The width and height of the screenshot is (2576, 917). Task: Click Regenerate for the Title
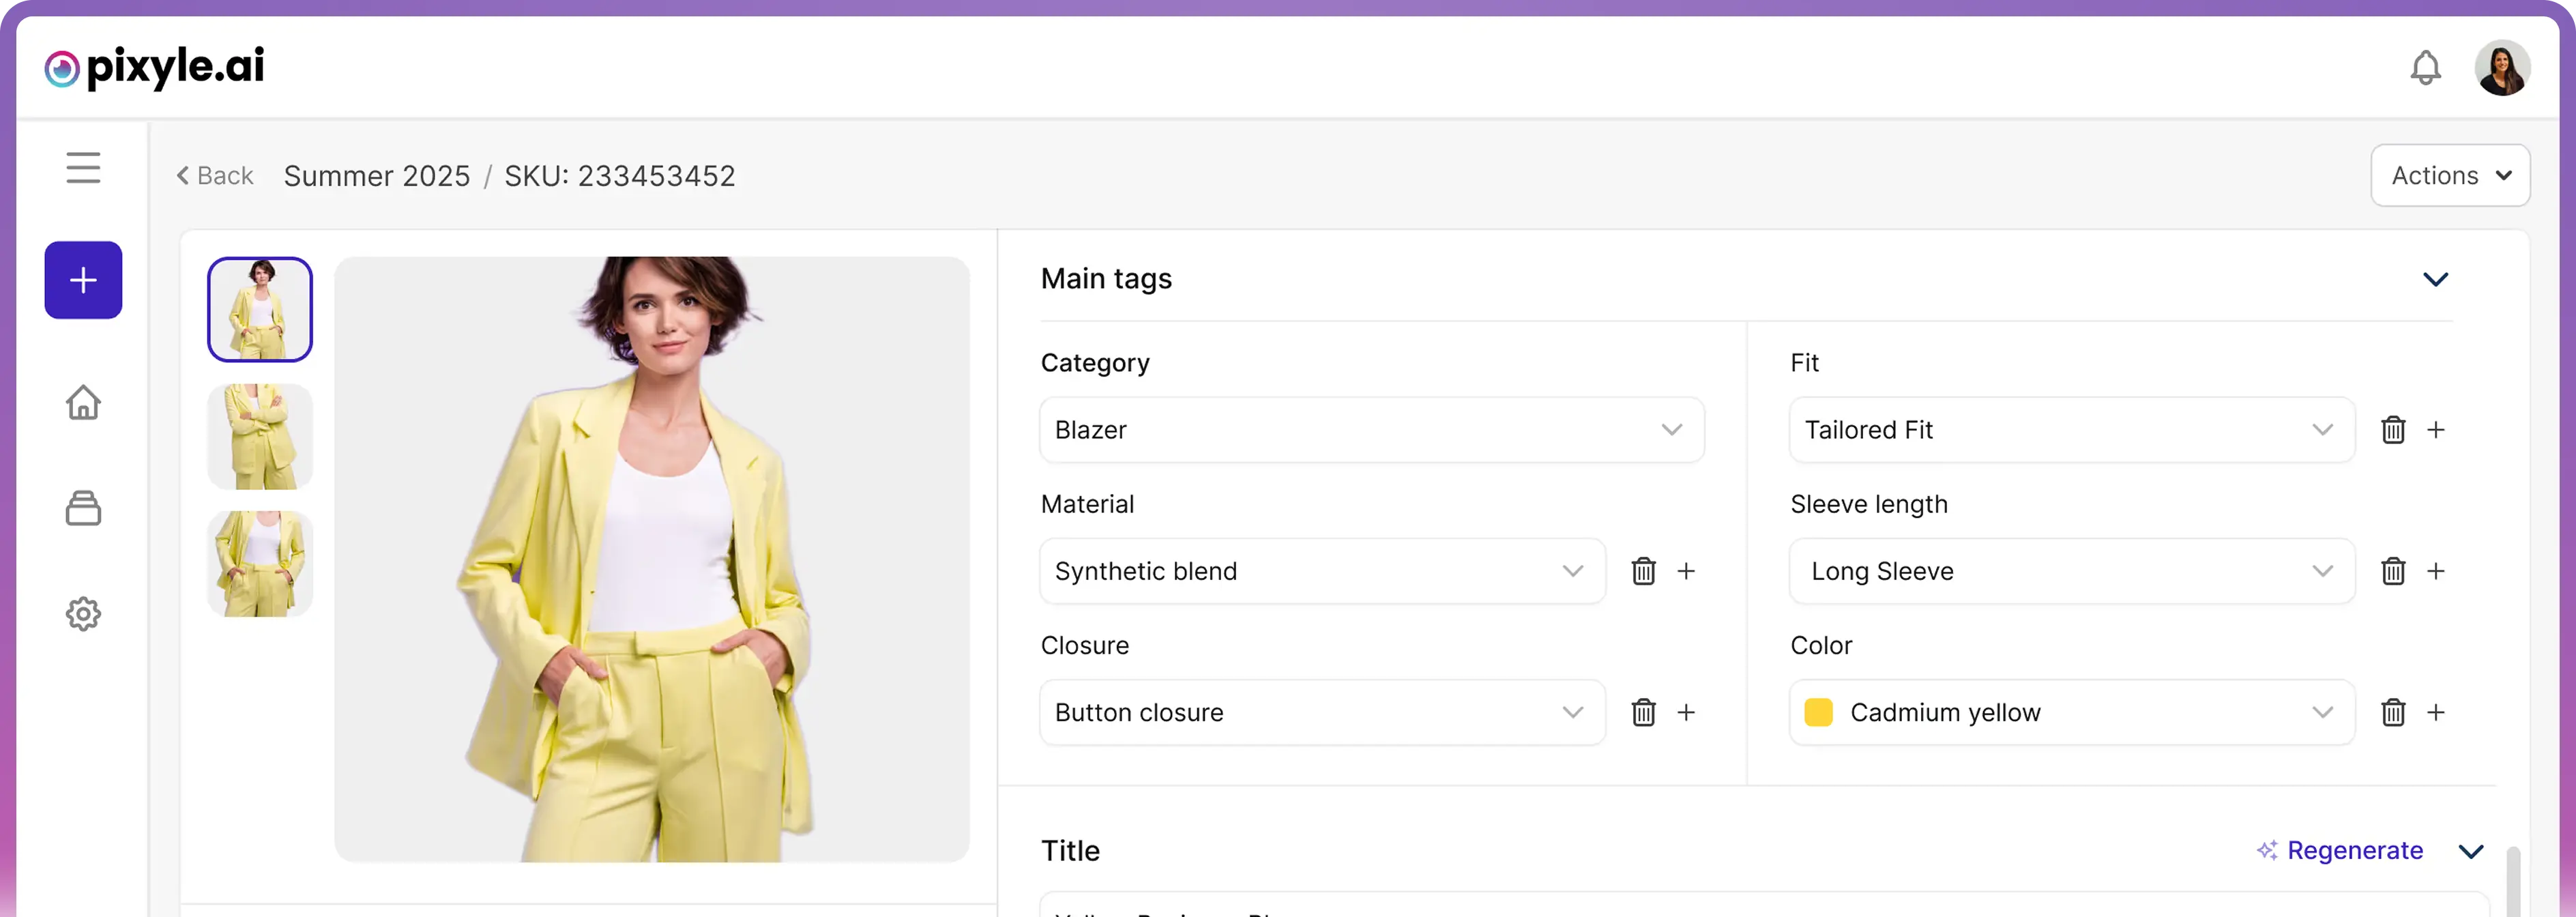(x=2340, y=851)
